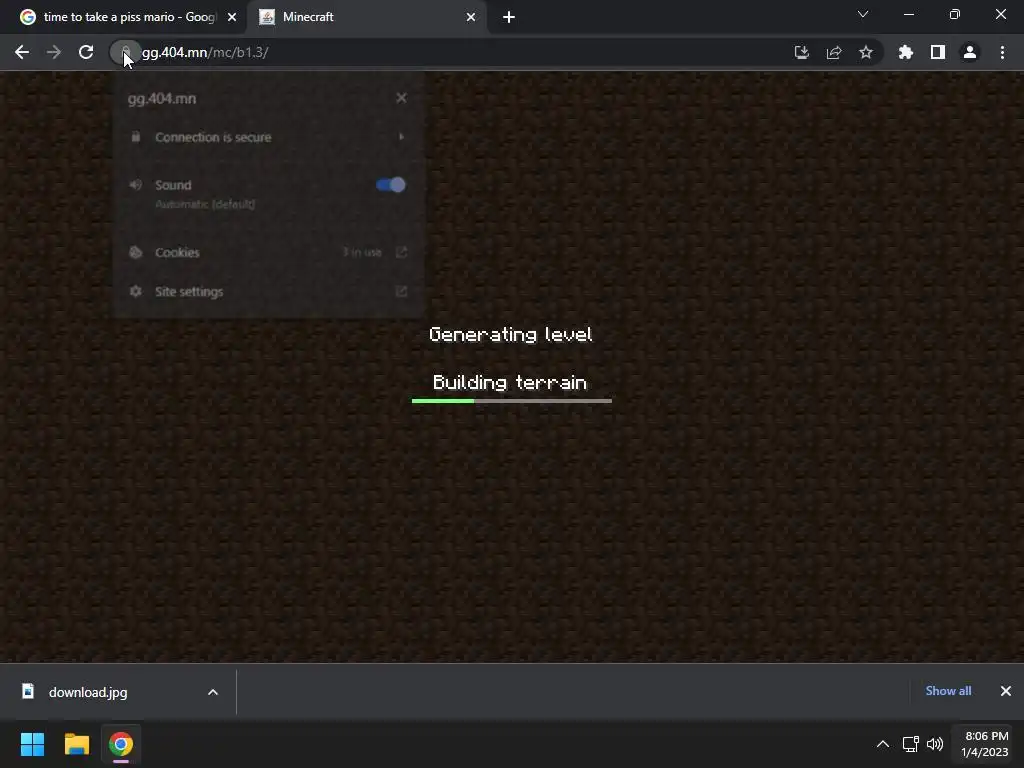
Task: Click the Site settings gear icon
Action: (135, 291)
